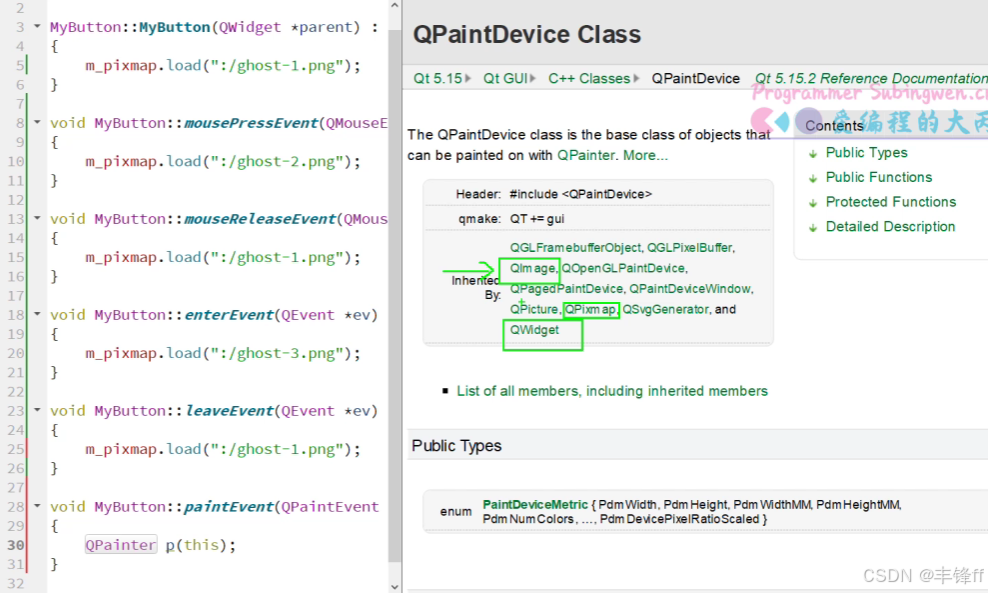Screen dimensions: 988x593
Task: Collapse the MyButton constructor fold arrow
Action: point(37,26)
